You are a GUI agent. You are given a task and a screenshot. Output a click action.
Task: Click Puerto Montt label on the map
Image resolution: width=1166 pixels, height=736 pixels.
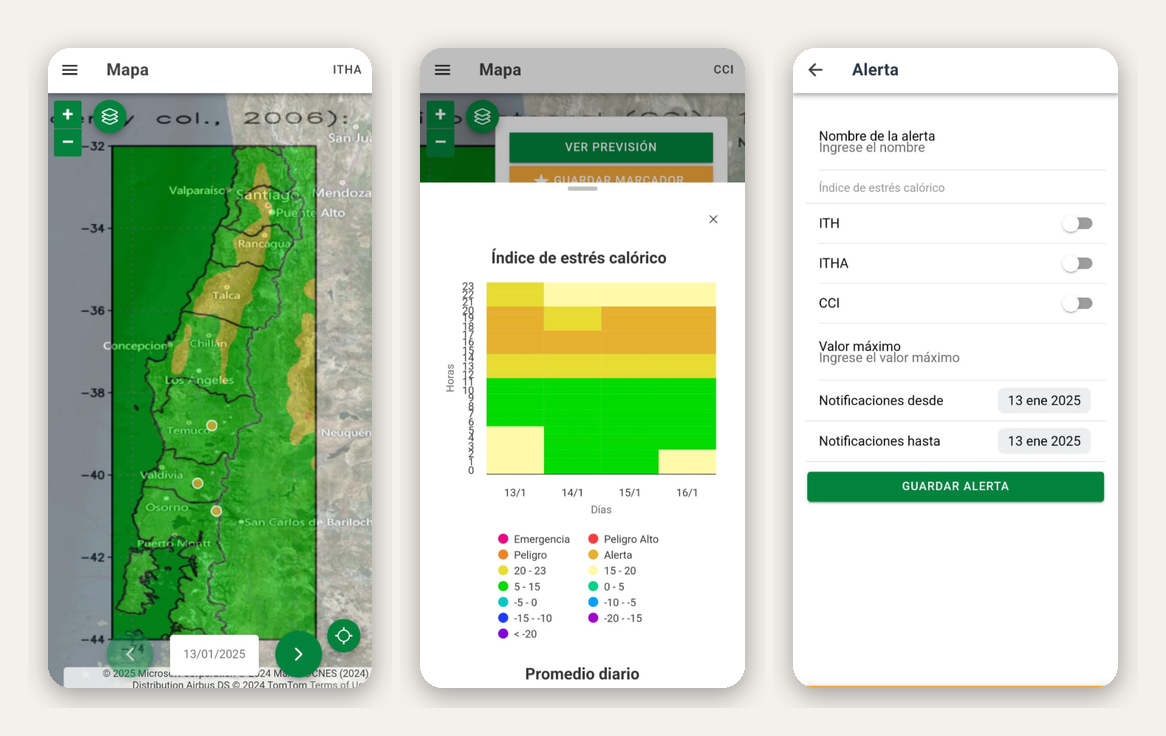tap(174, 543)
